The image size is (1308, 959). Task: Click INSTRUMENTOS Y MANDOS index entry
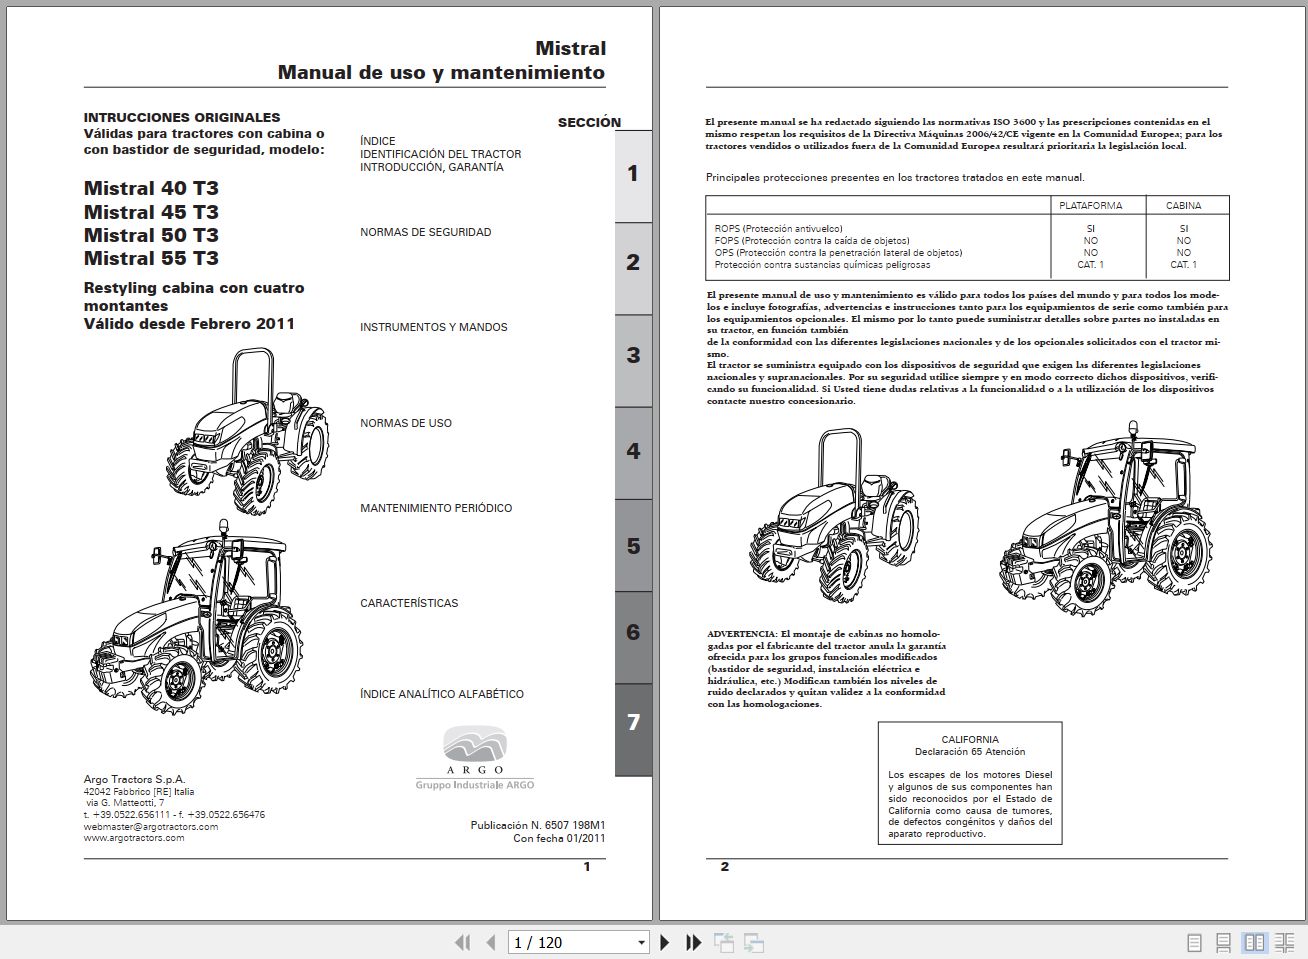(434, 327)
